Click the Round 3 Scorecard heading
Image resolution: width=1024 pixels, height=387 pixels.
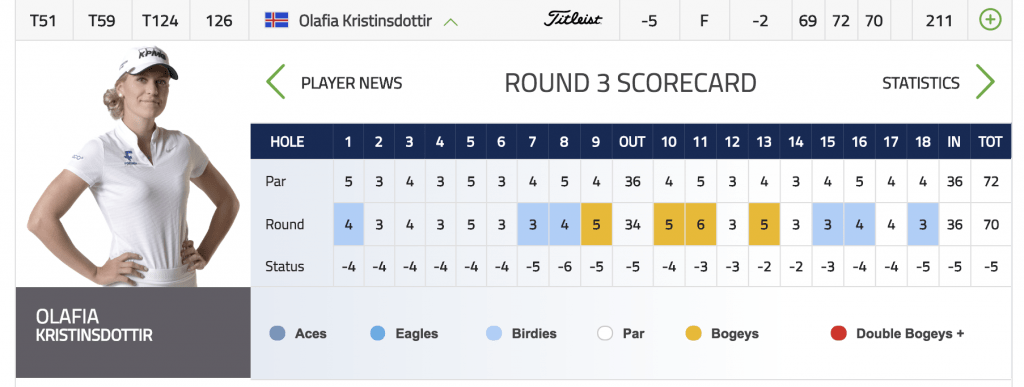tap(630, 84)
